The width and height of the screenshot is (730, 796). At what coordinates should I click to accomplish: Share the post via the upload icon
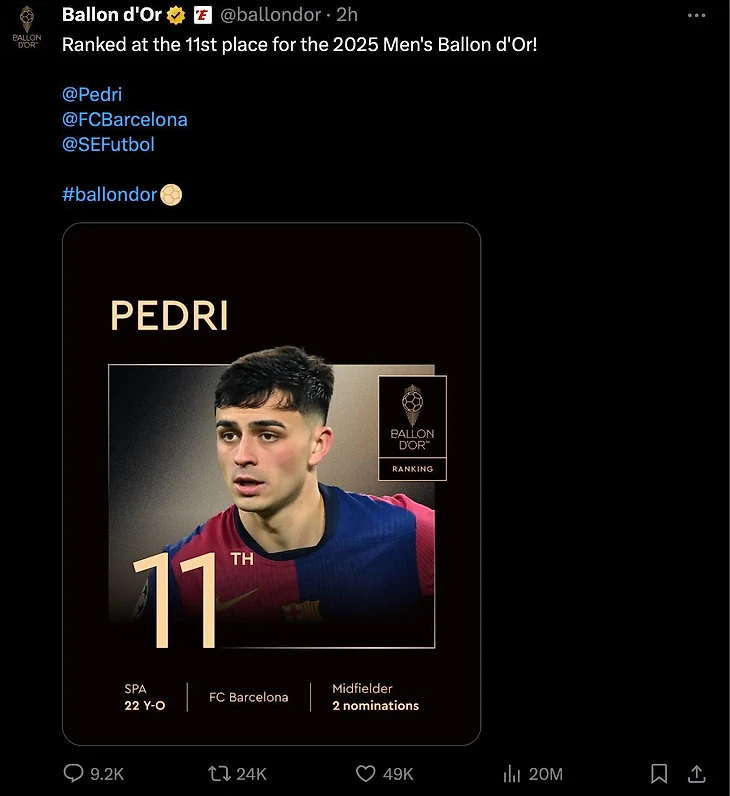[696, 774]
